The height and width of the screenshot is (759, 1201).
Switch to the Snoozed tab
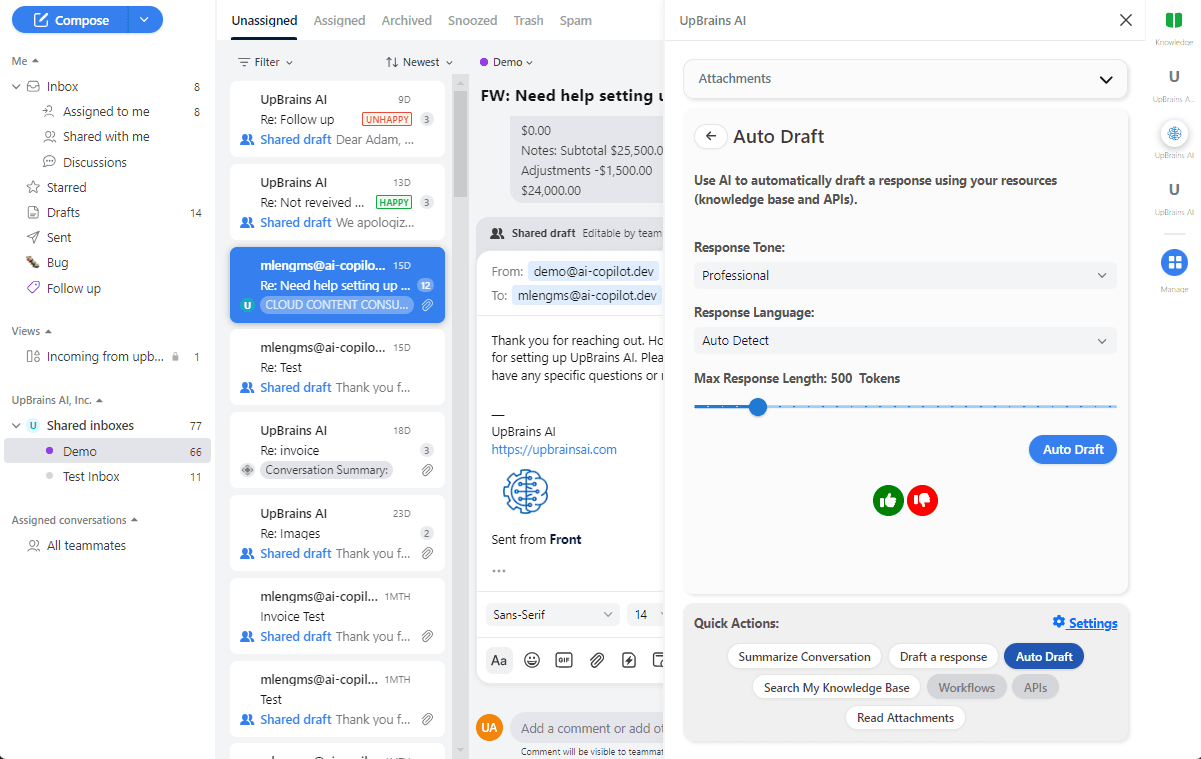click(x=473, y=20)
